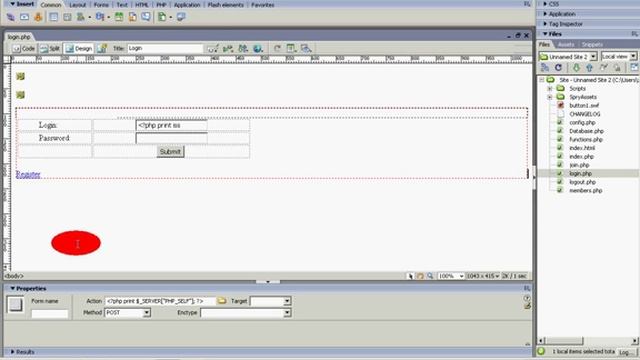Switch to the Snippets tab
640x360 pixels.
tap(592, 44)
